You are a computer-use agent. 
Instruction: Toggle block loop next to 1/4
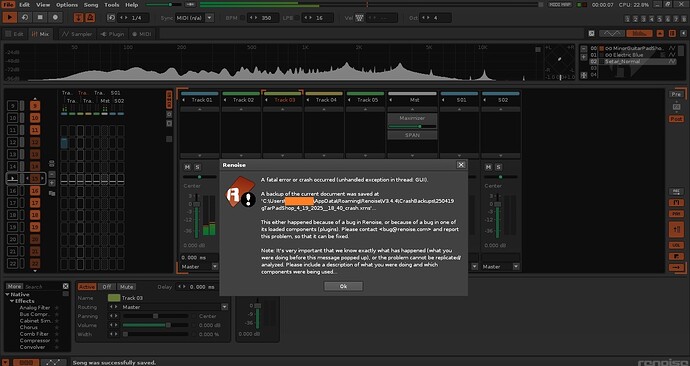tap(111, 18)
